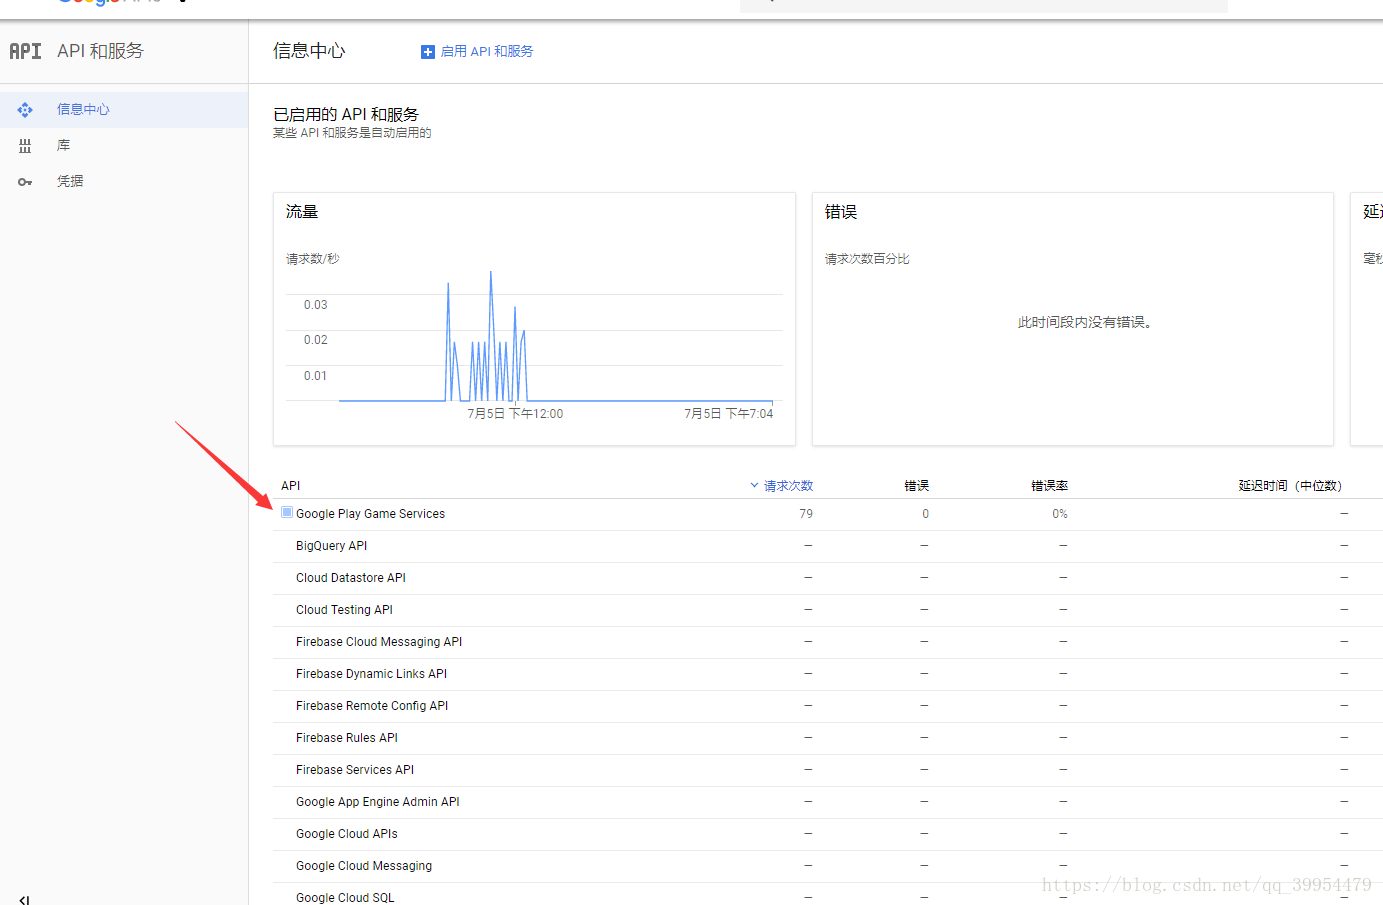Screen dimensions: 1383x905
Task: Click the 0.03 y-axis label on traffic chart
Action: point(316,305)
